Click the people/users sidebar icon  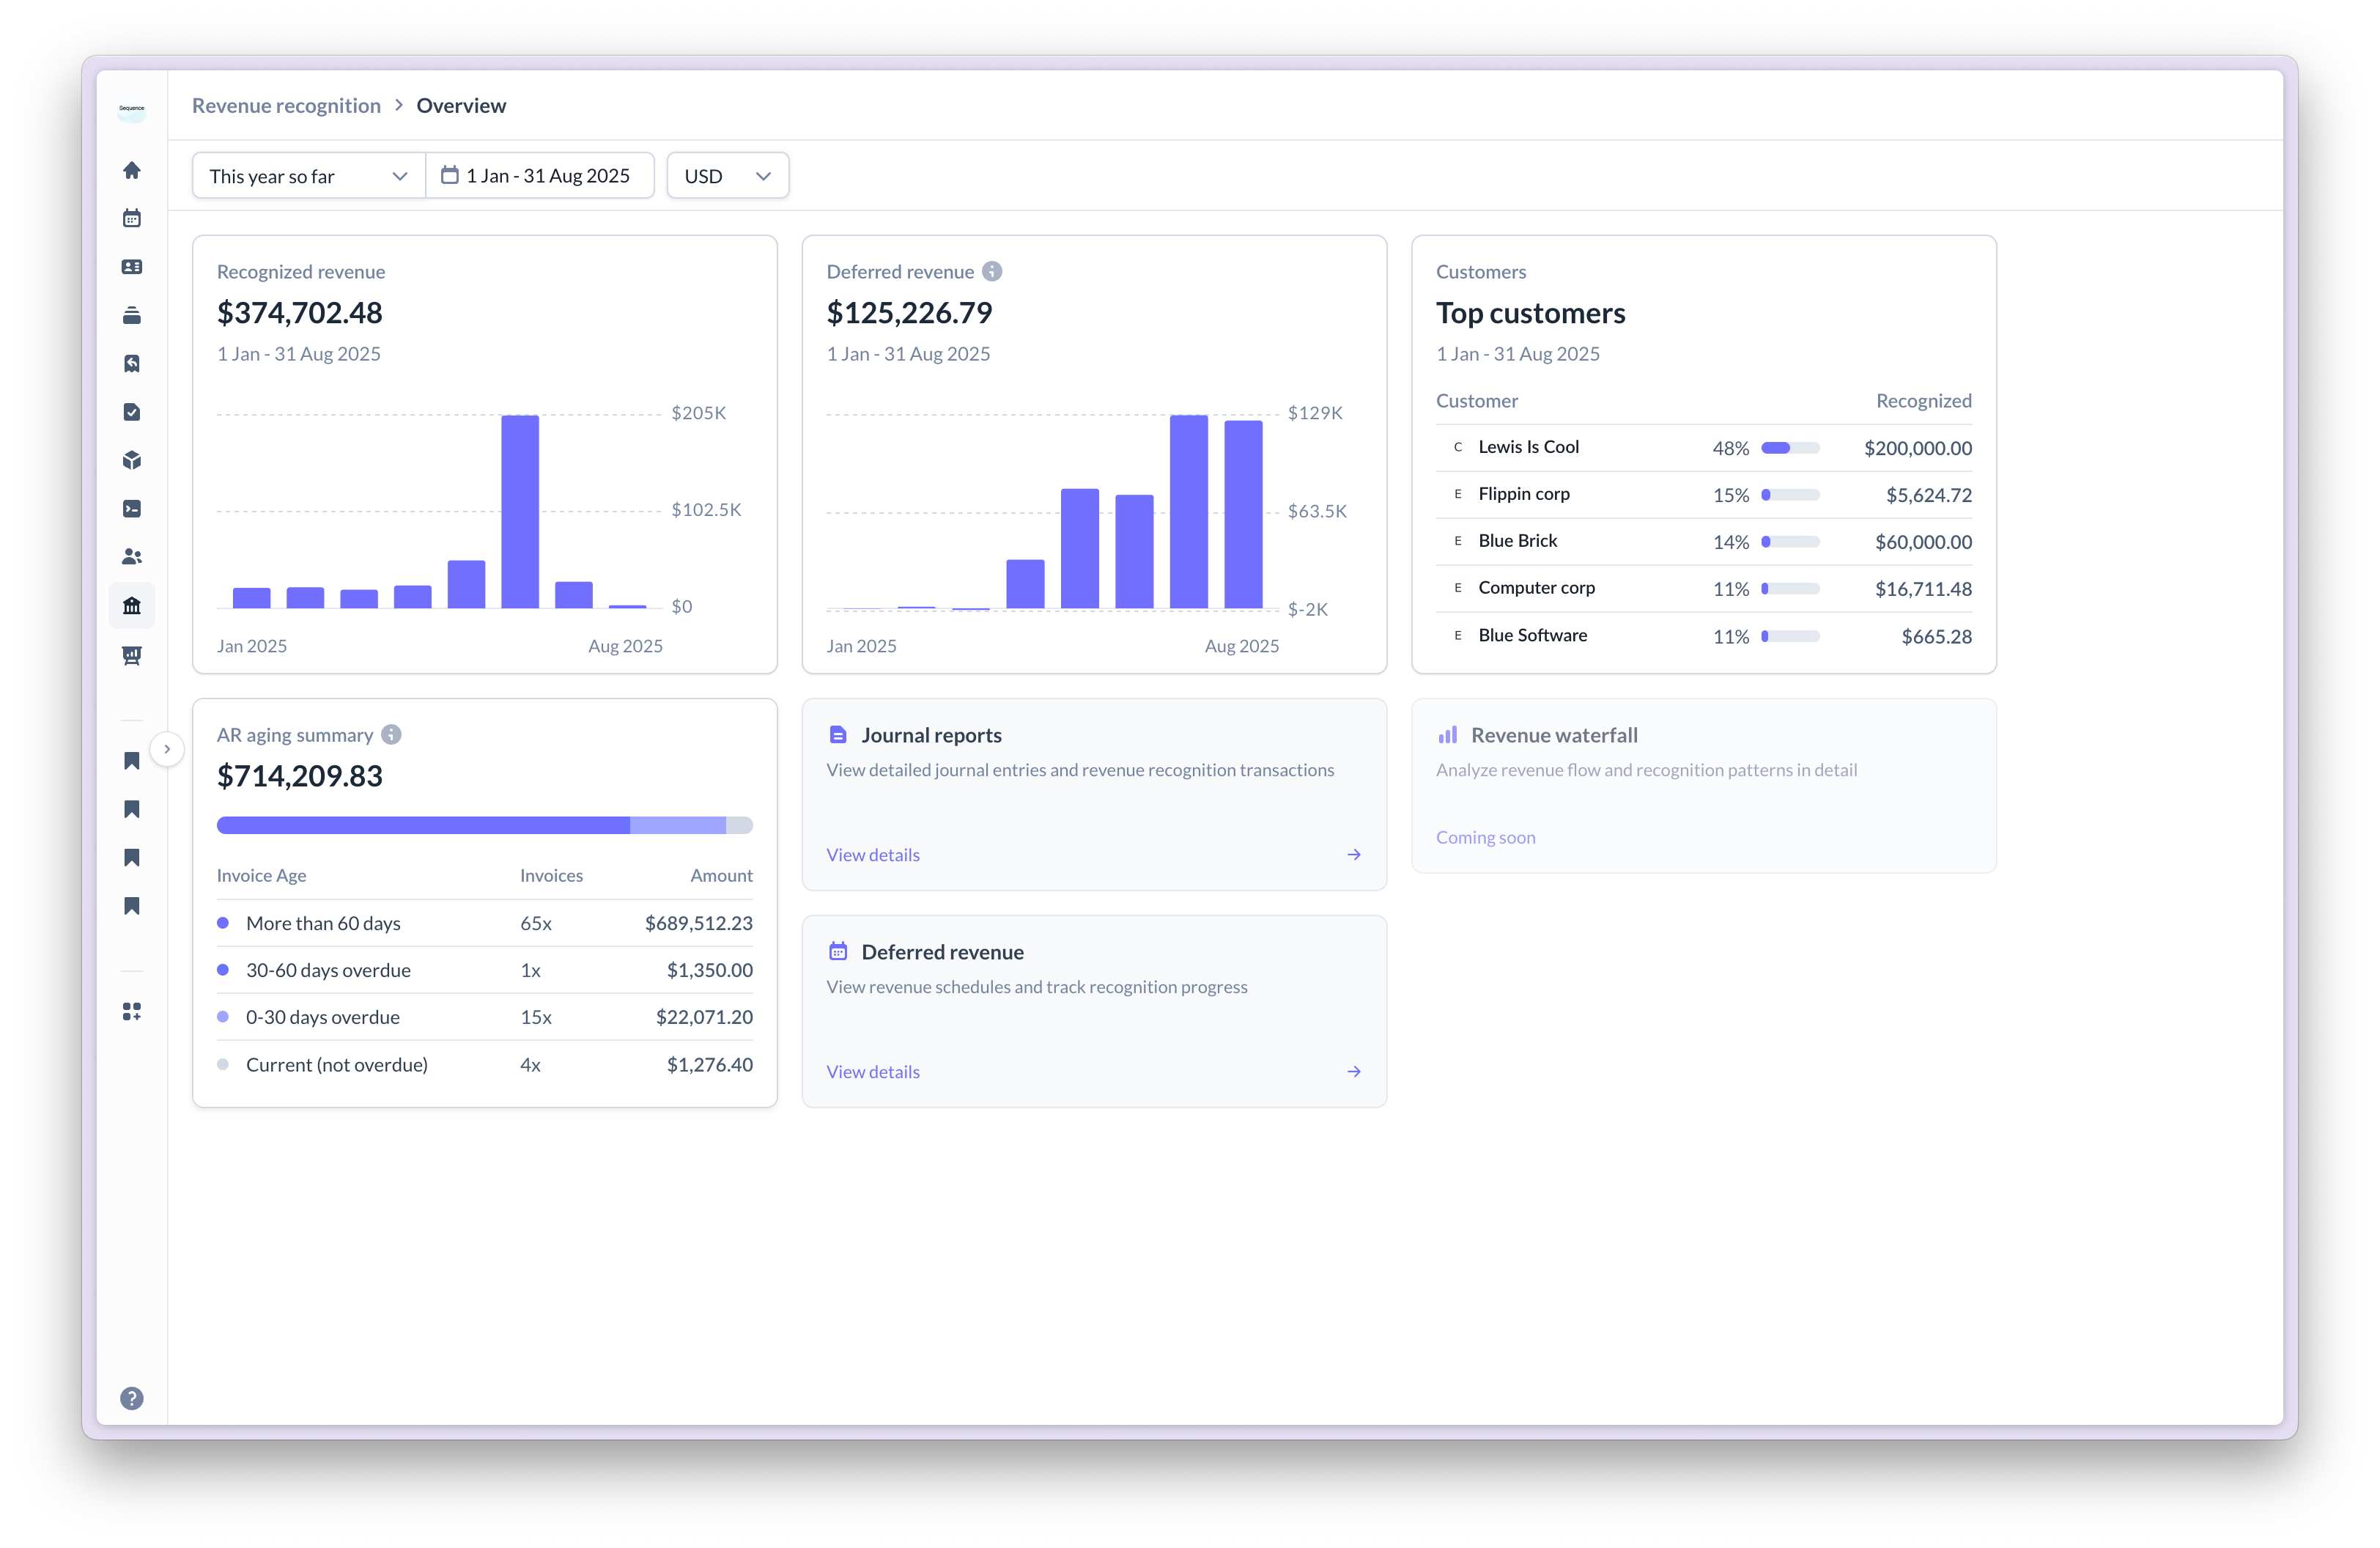(131, 557)
